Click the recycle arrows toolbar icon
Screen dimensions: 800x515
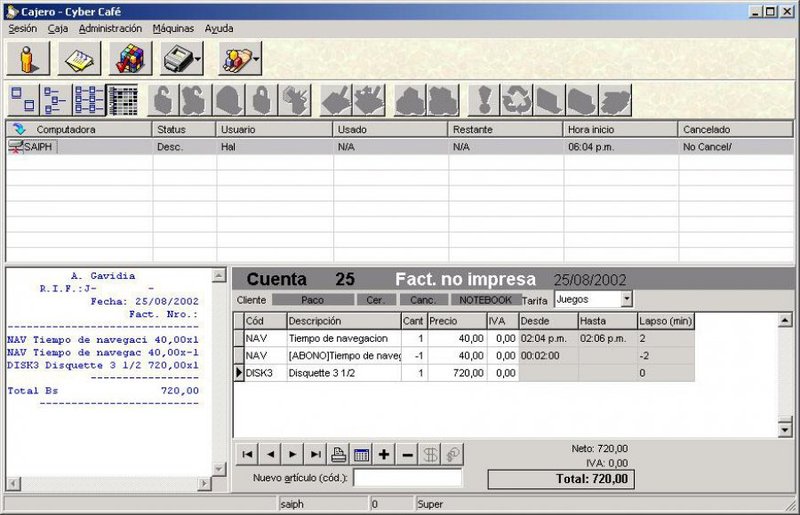[516, 100]
